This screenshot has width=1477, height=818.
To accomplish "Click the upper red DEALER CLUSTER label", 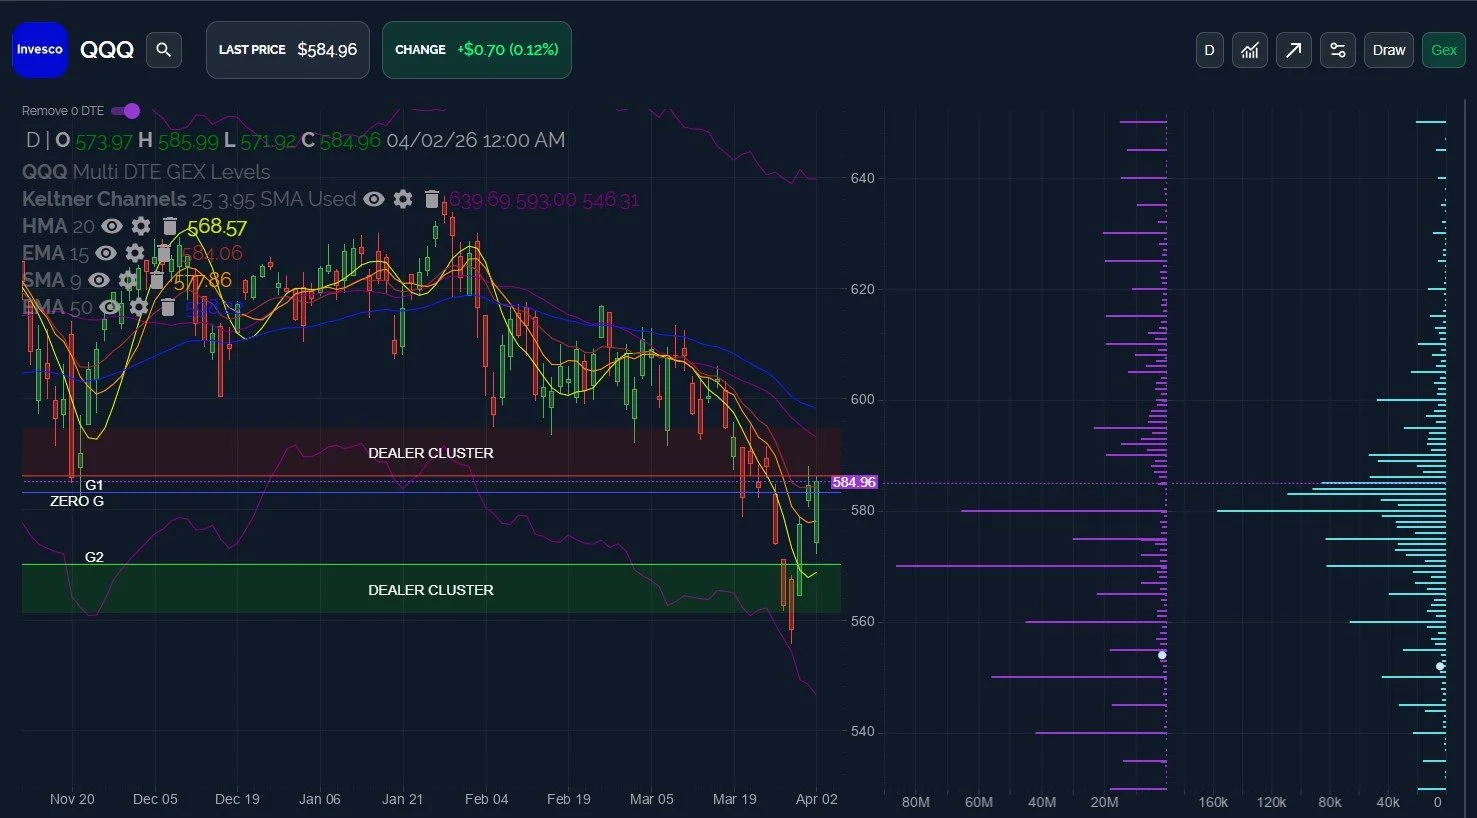I will pyautogui.click(x=431, y=453).
